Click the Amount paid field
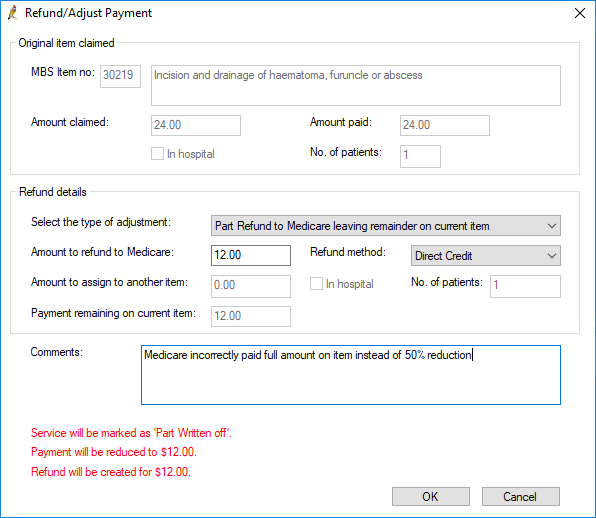596x518 pixels. point(445,125)
